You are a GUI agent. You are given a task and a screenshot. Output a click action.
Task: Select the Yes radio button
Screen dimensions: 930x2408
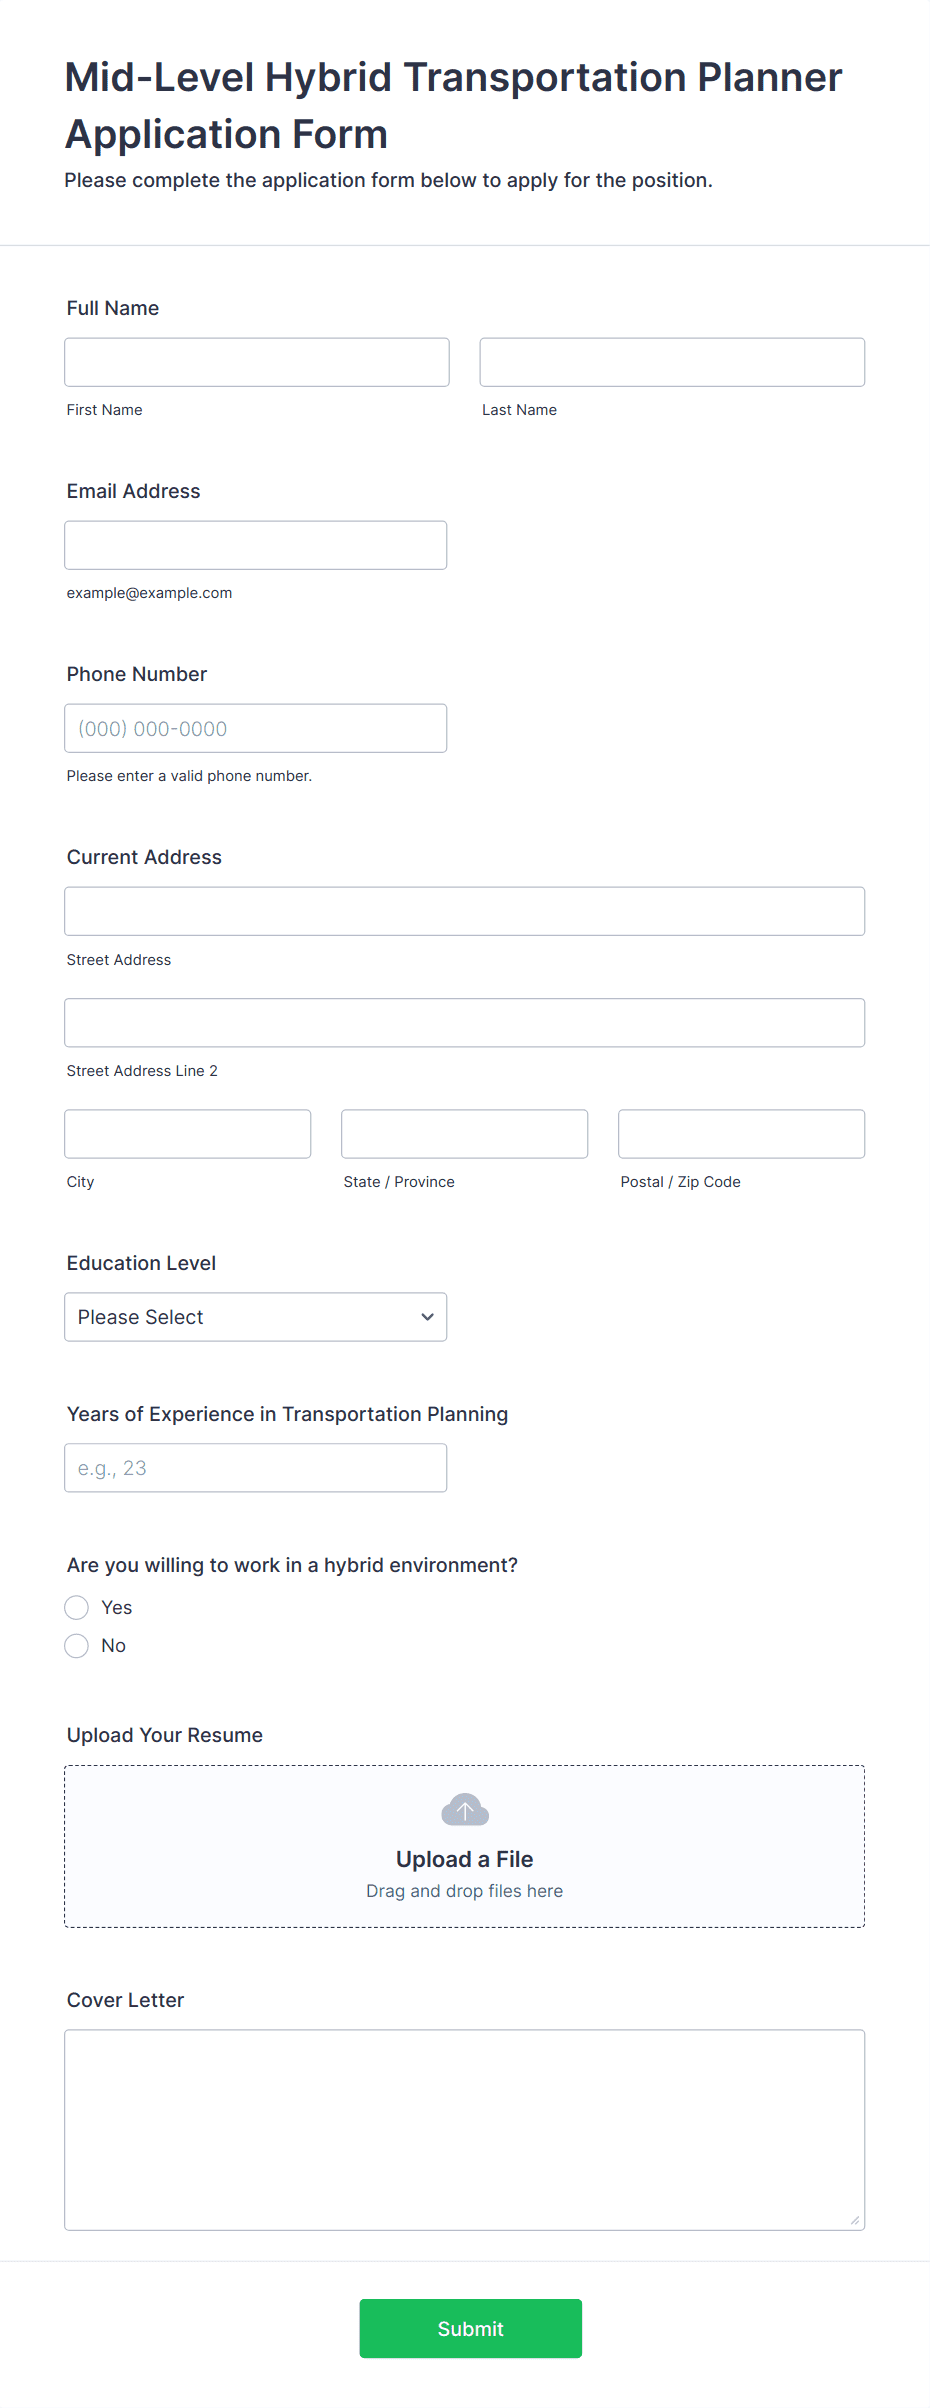[x=77, y=1607]
